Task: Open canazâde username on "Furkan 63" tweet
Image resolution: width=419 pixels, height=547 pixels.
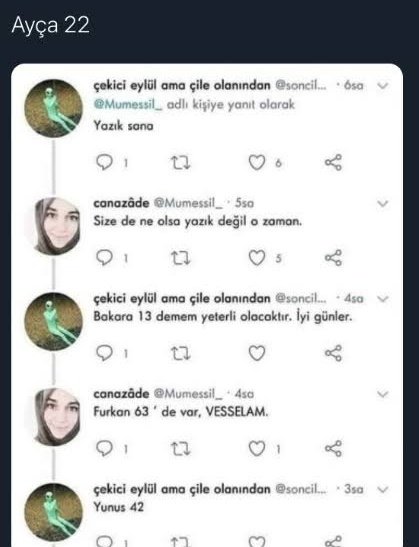Action: (x=121, y=394)
